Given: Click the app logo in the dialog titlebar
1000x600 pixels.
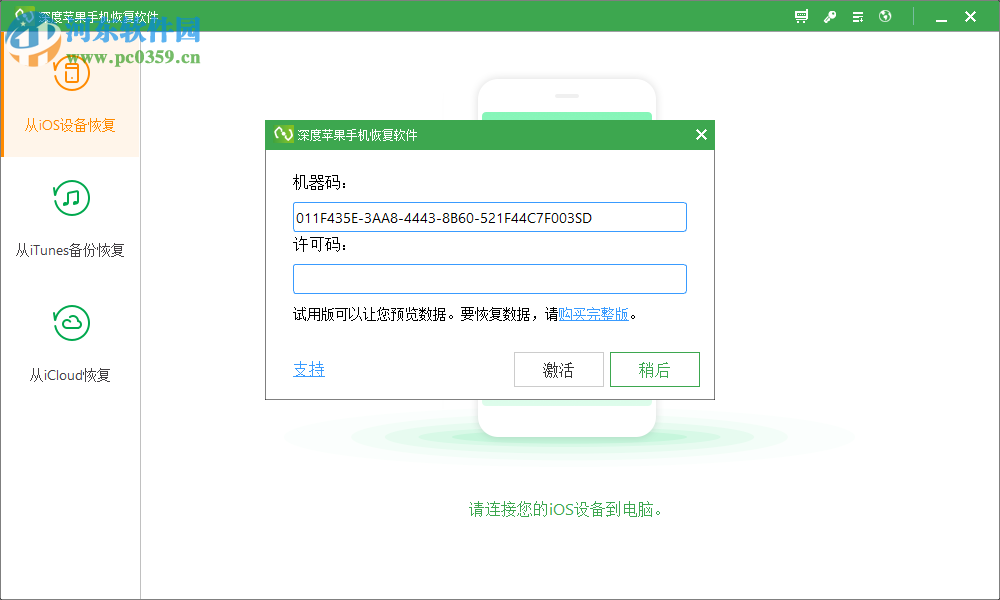Looking at the screenshot, I should (281, 134).
